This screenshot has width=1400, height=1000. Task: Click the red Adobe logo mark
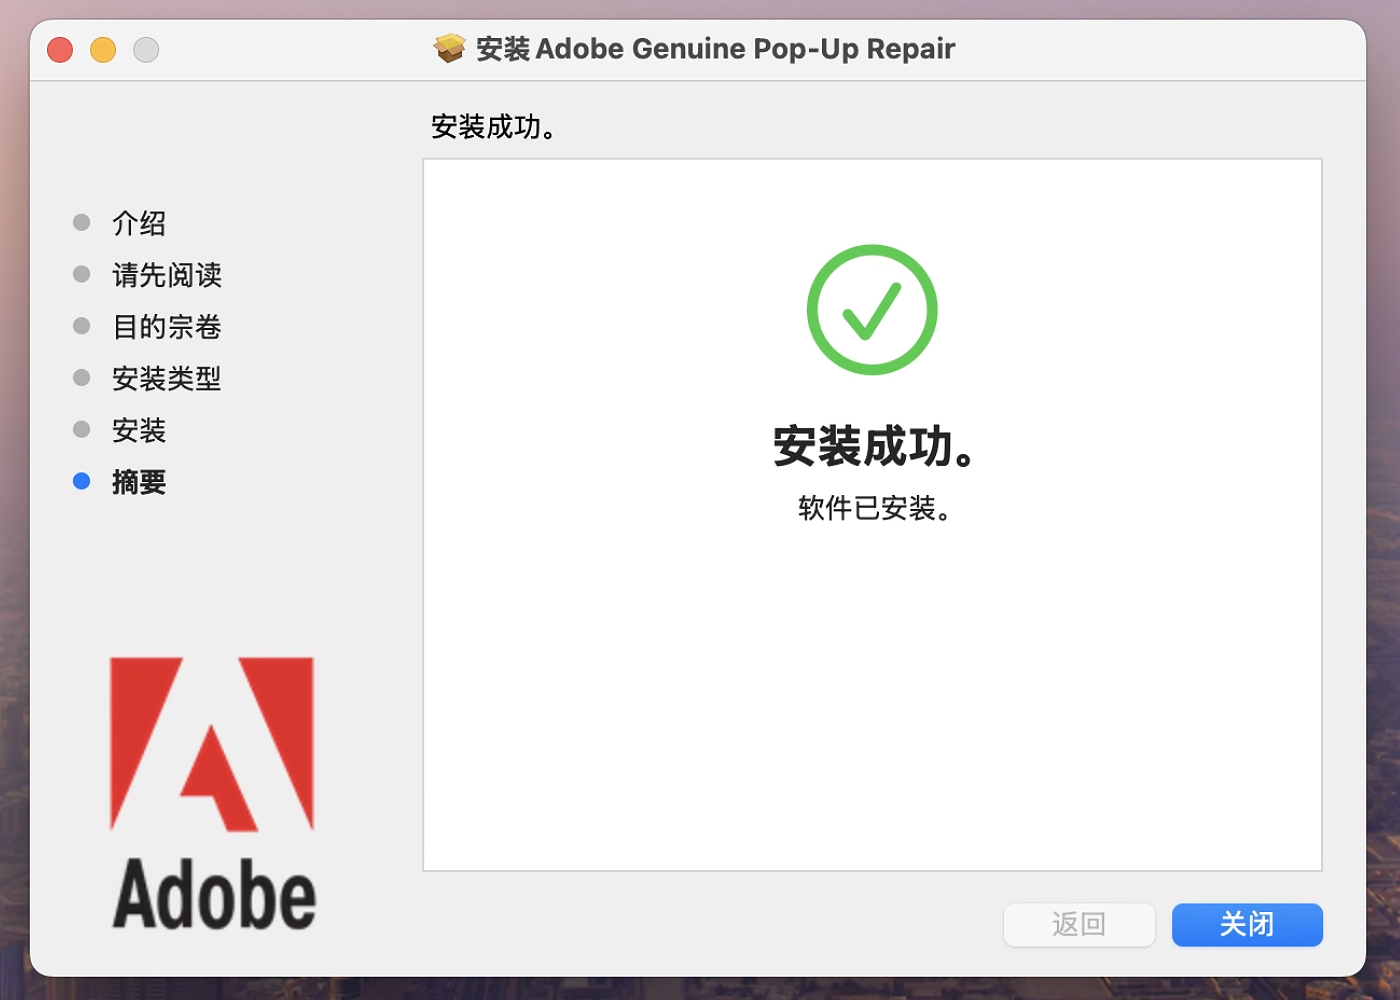click(x=212, y=744)
